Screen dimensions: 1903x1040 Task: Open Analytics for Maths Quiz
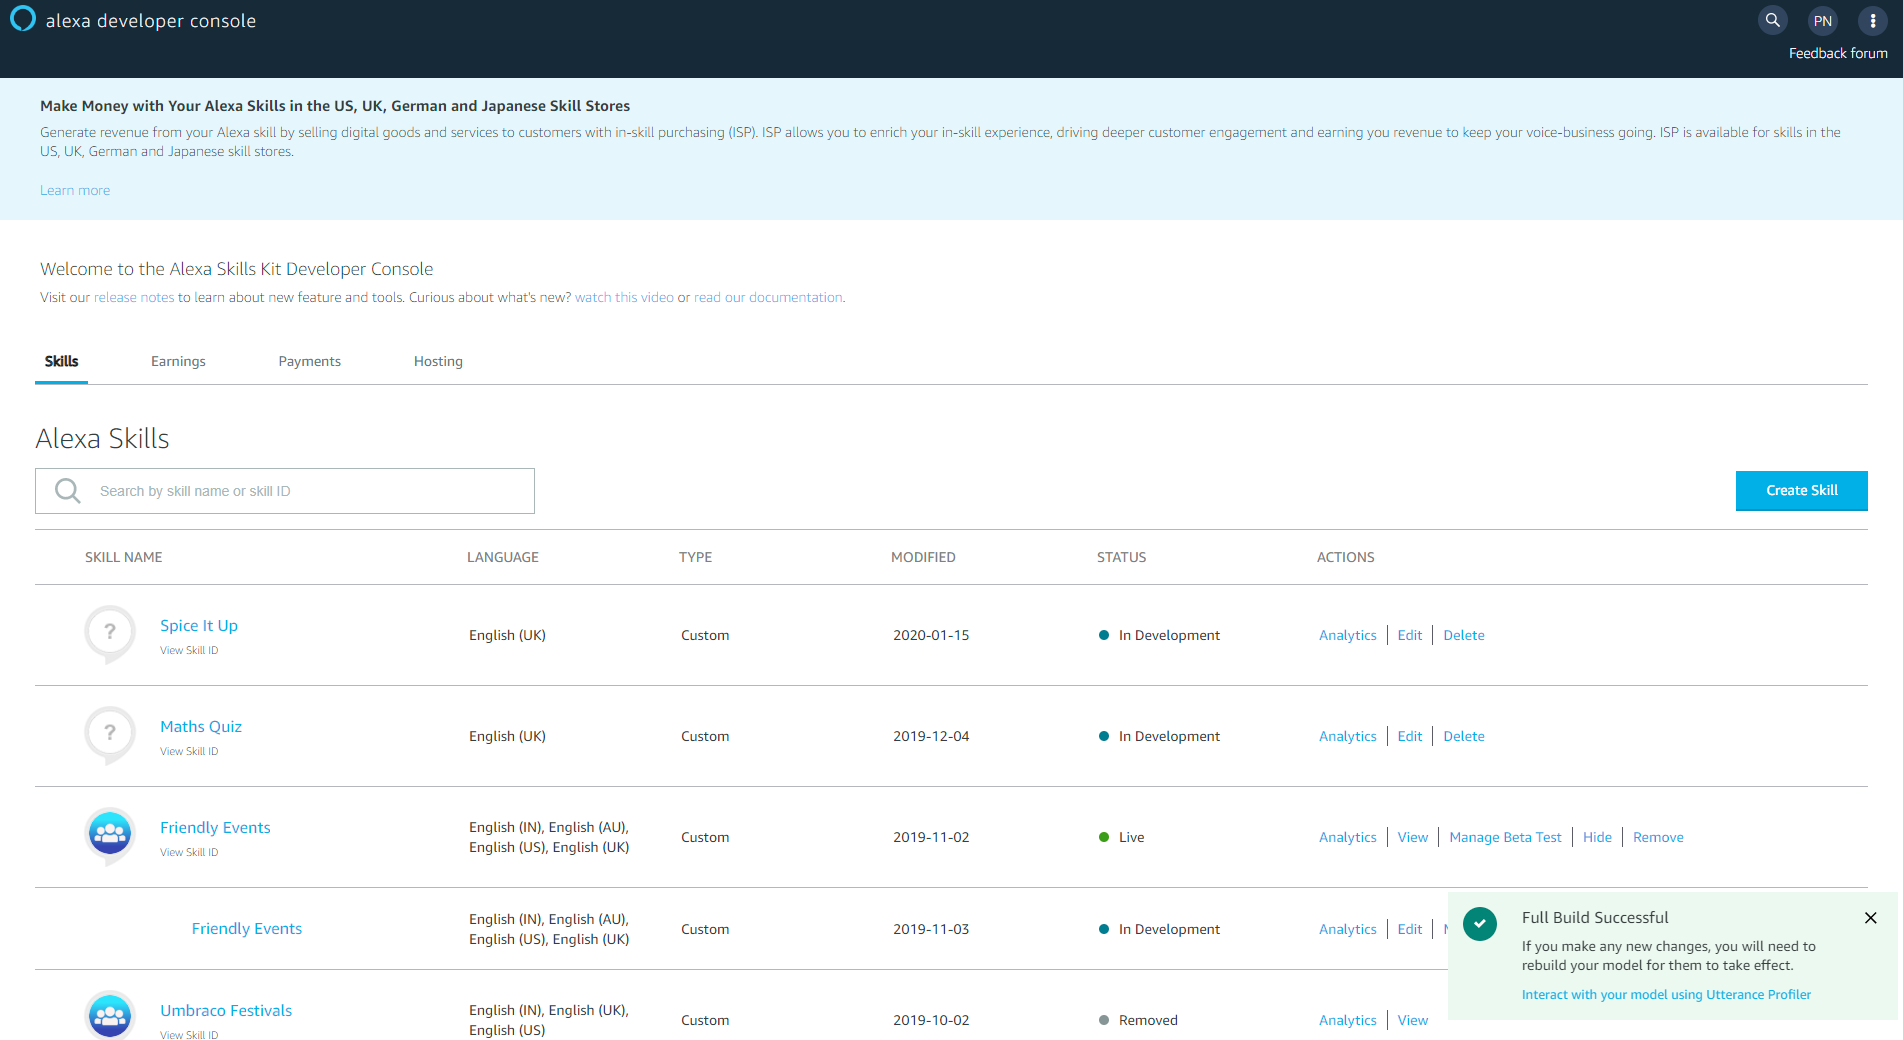coord(1347,736)
